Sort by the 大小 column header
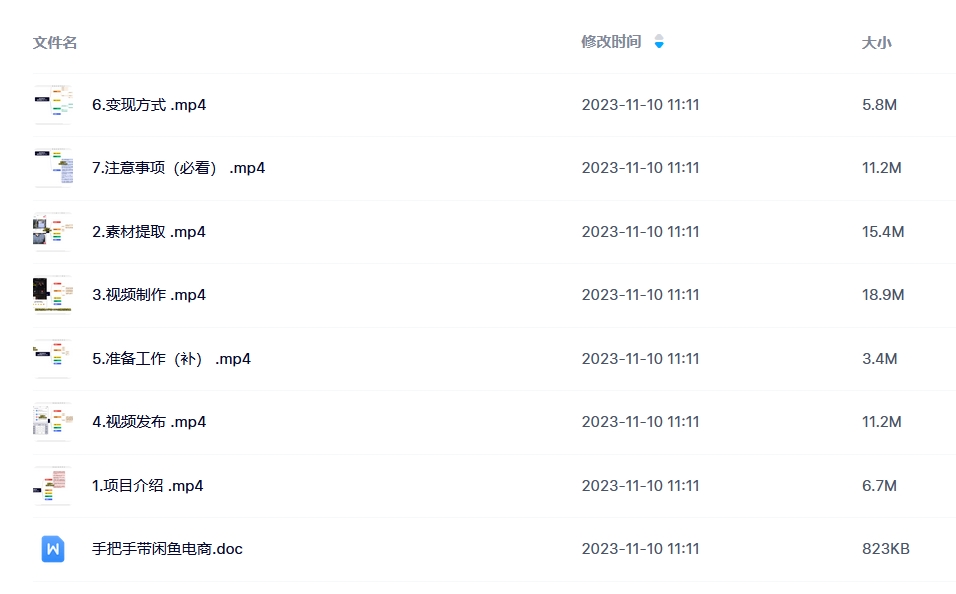The width and height of the screenshot is (956, 594). pos(876,42)
